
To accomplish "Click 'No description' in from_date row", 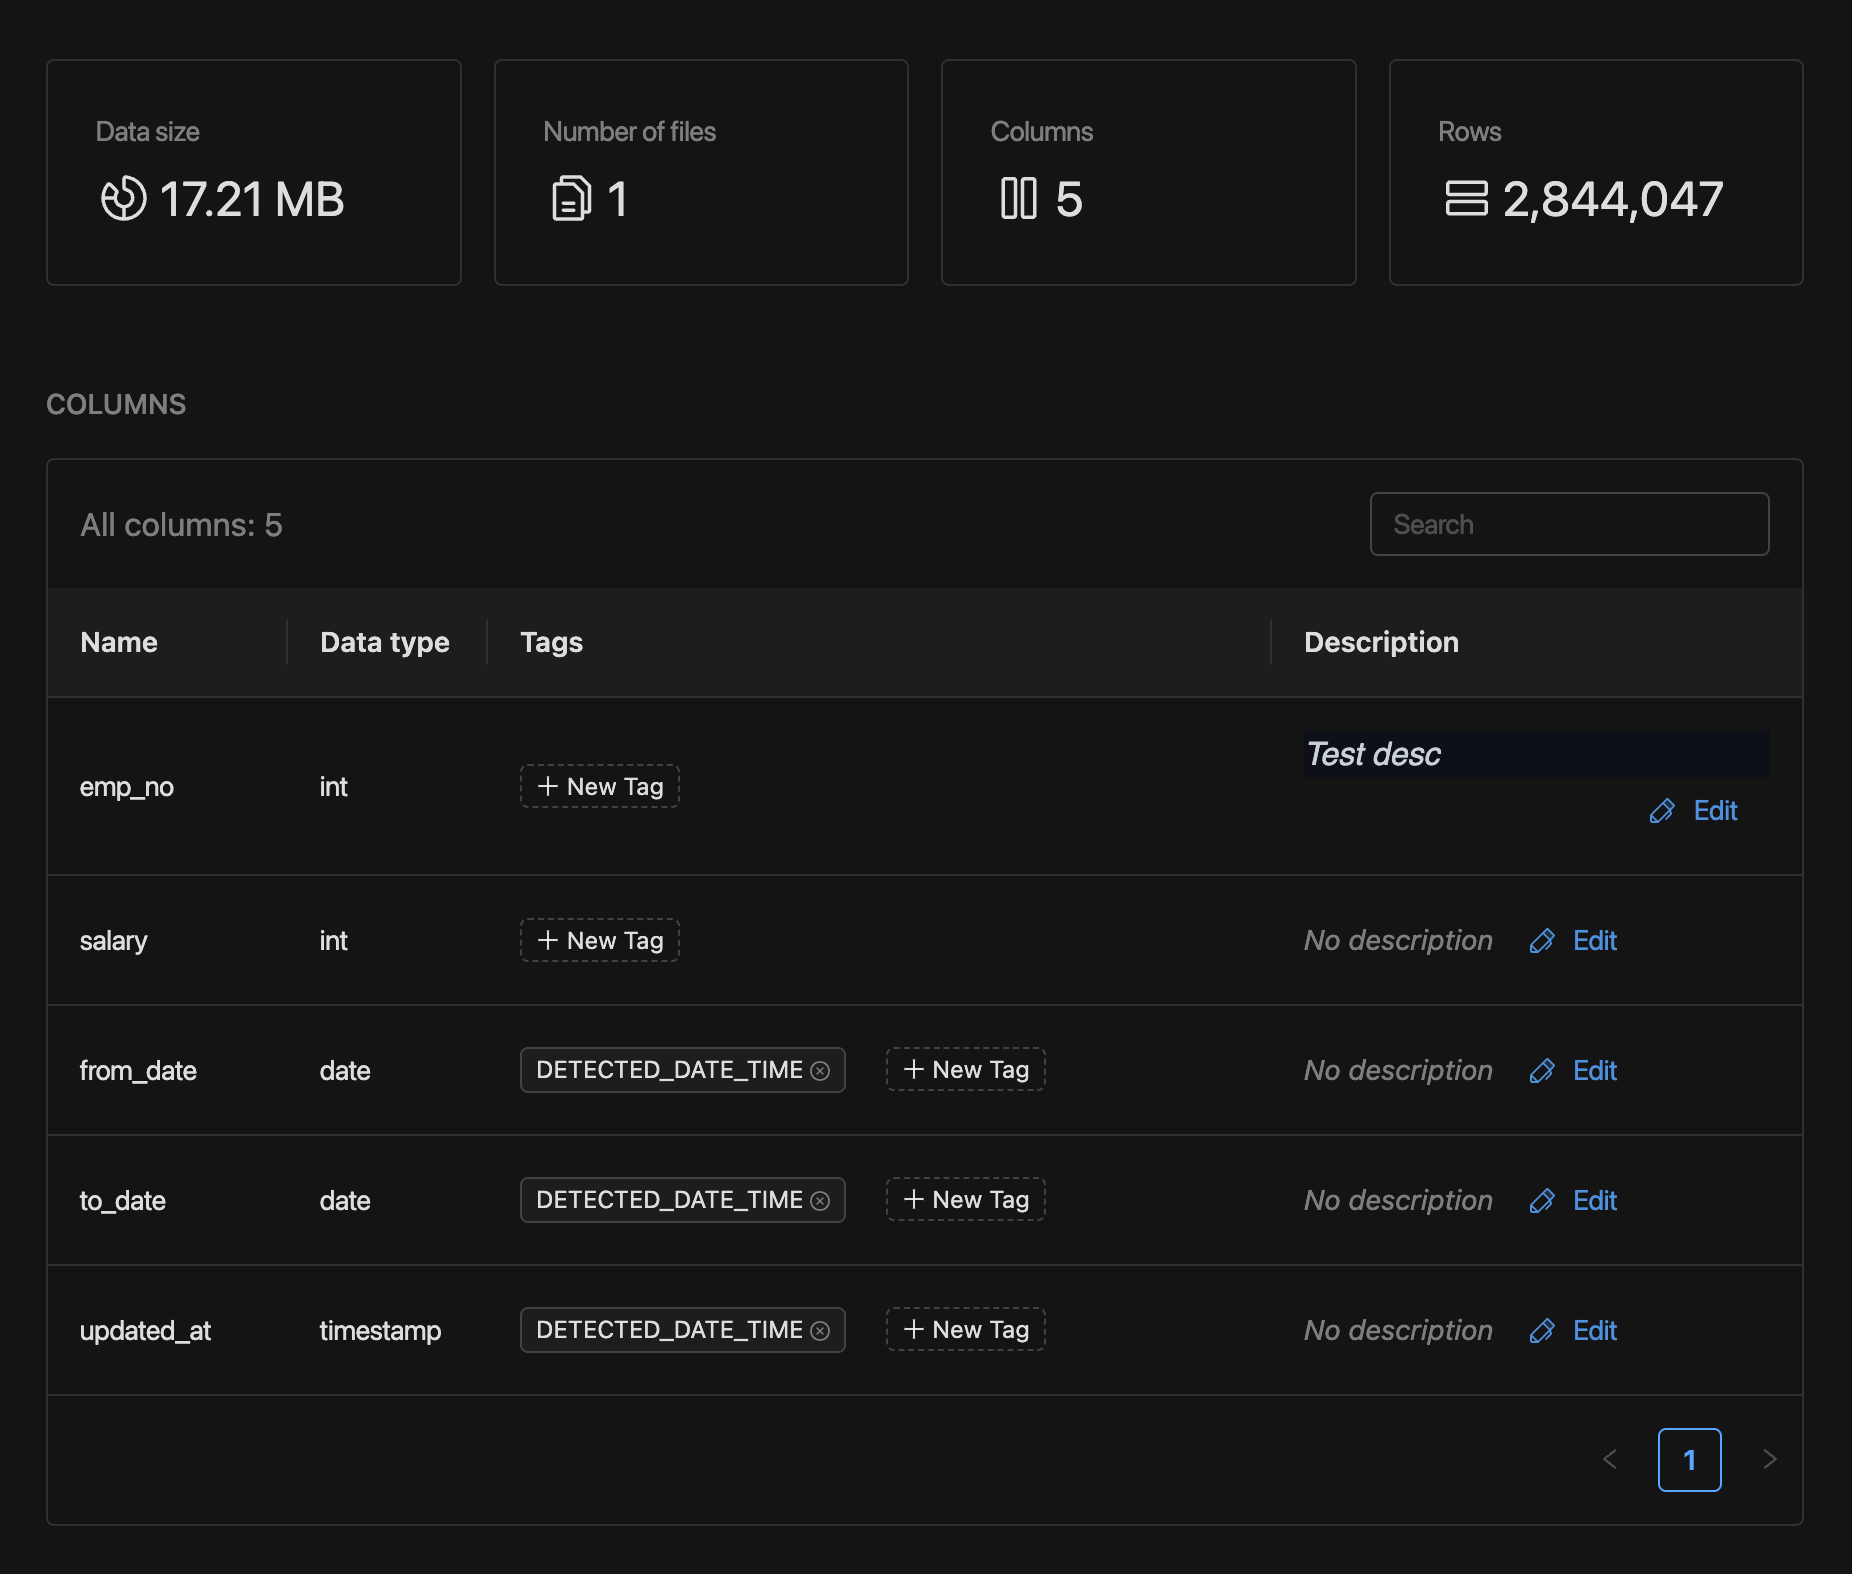I will [x=1398, y=1071].
